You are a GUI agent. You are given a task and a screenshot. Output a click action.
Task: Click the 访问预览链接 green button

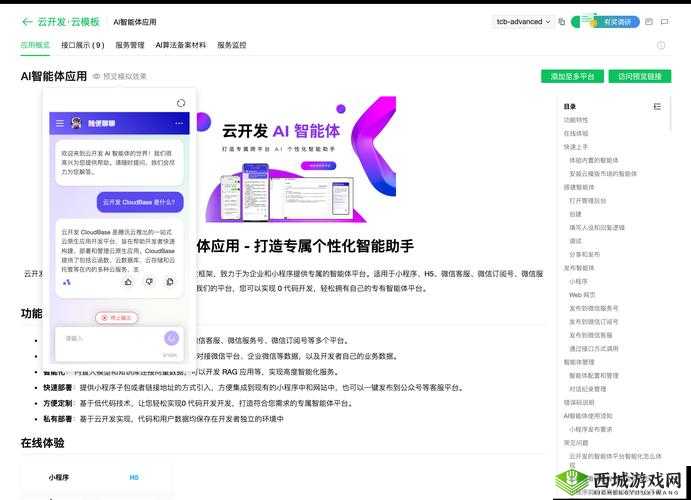(x=640, y=76)
